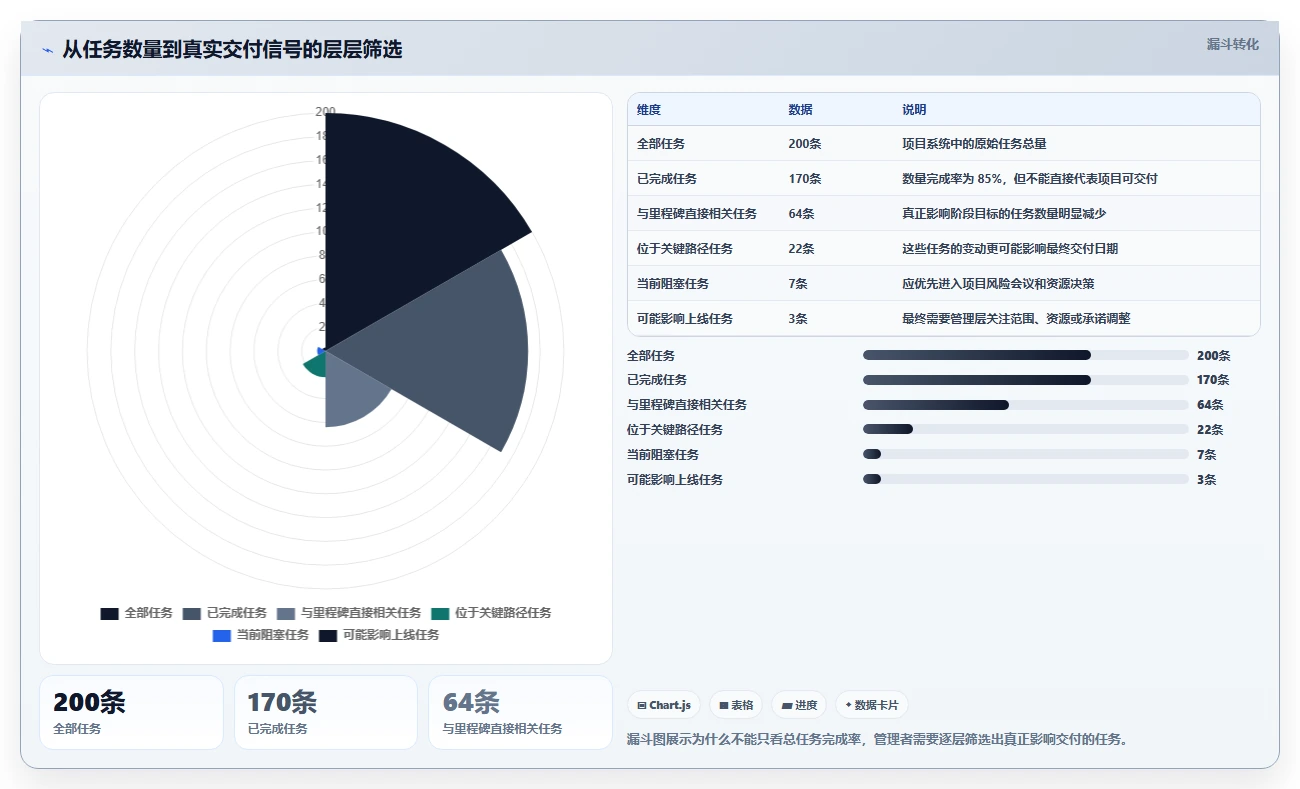Toggle the 与里程碑直接相关任务 legend item
The height and width of the screenshot is (789, 1300).
(x=349, y=613)
